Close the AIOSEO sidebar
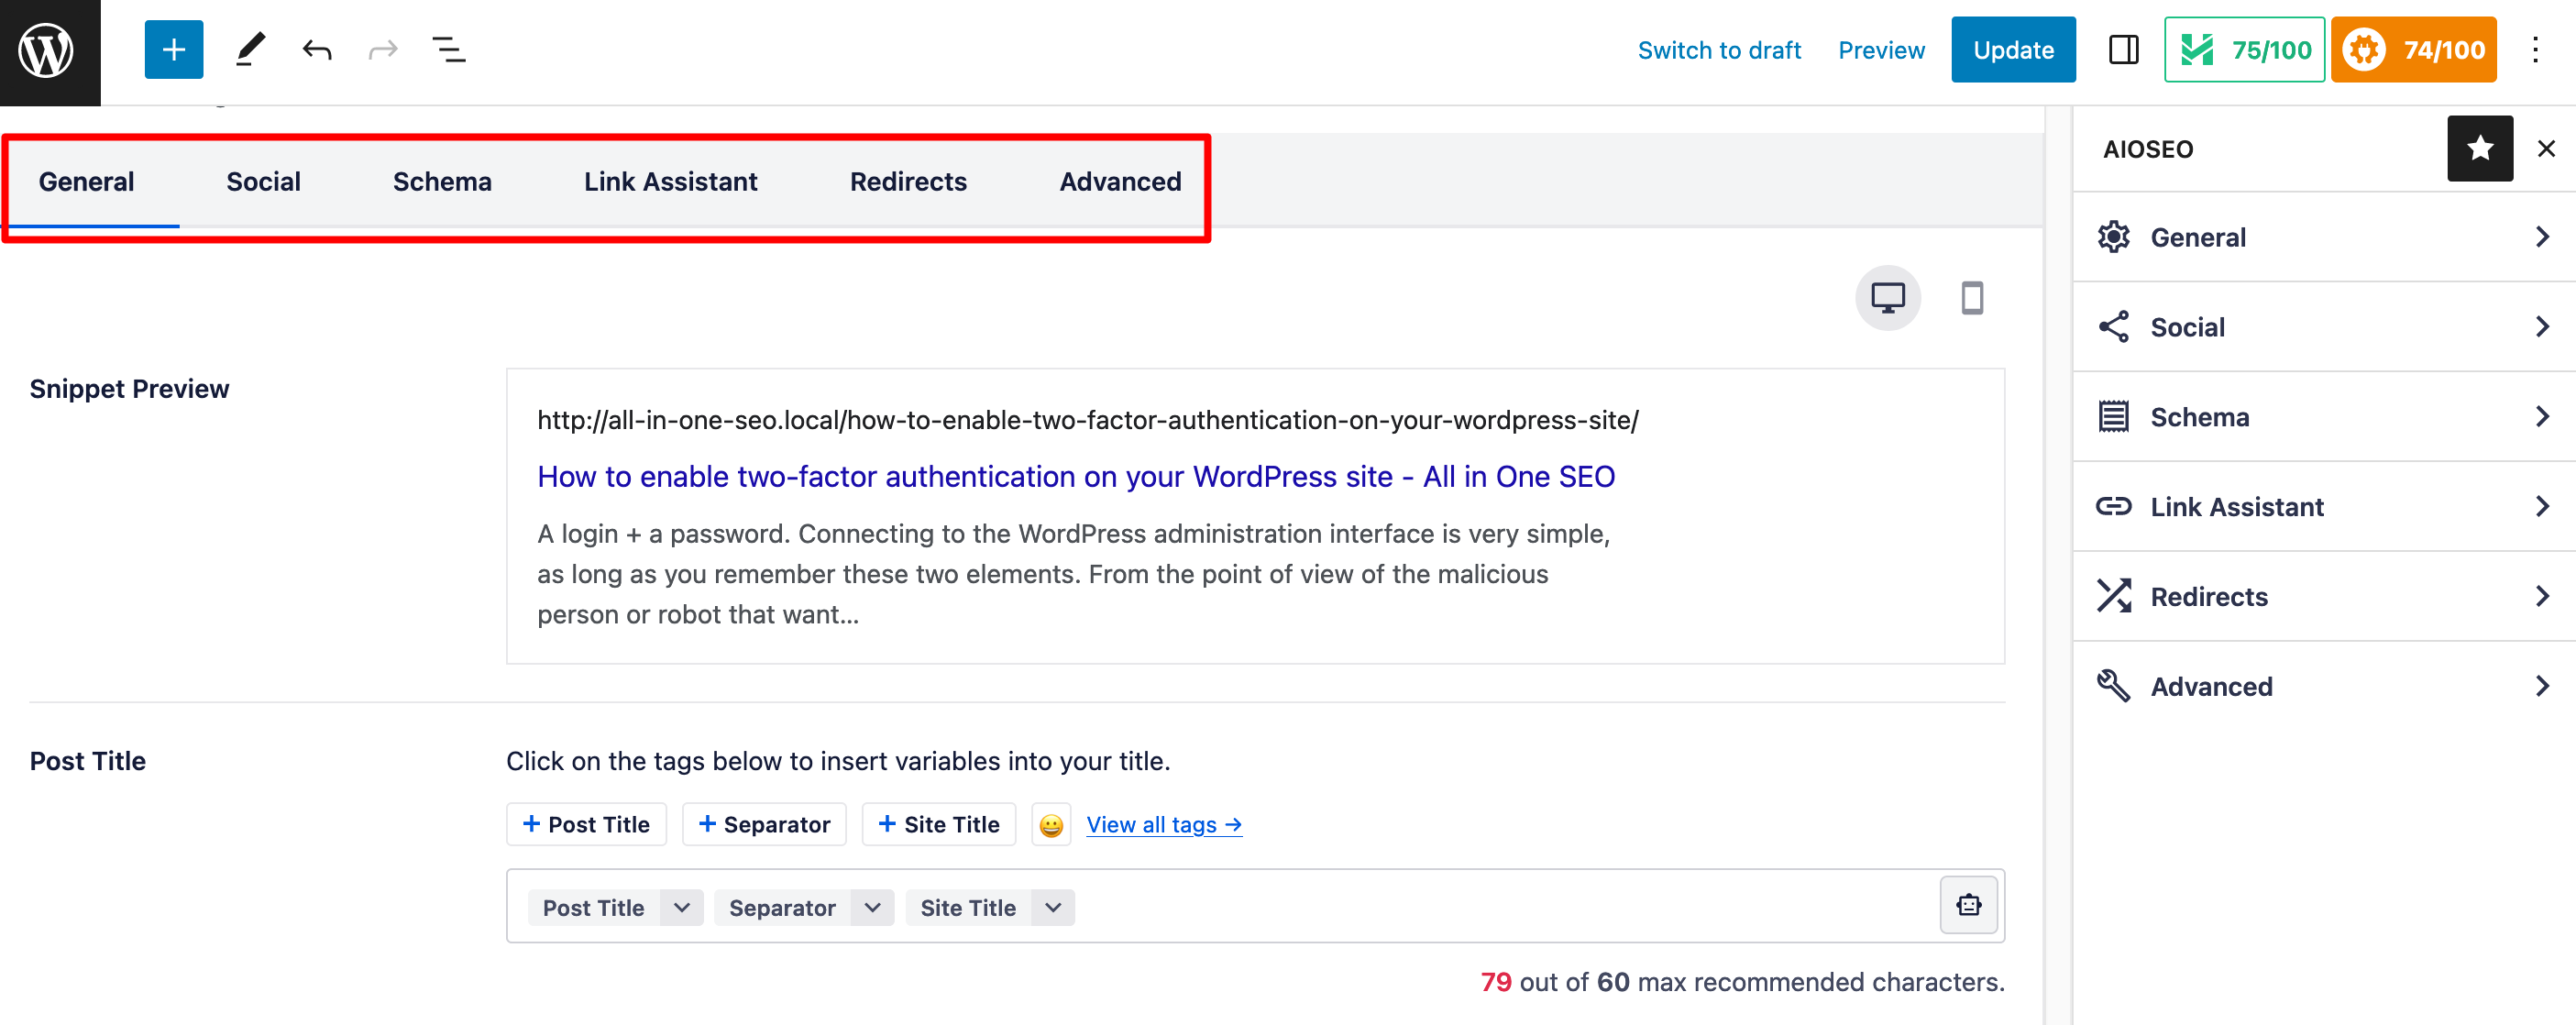2576x1025 pixels. point(2546,149)
